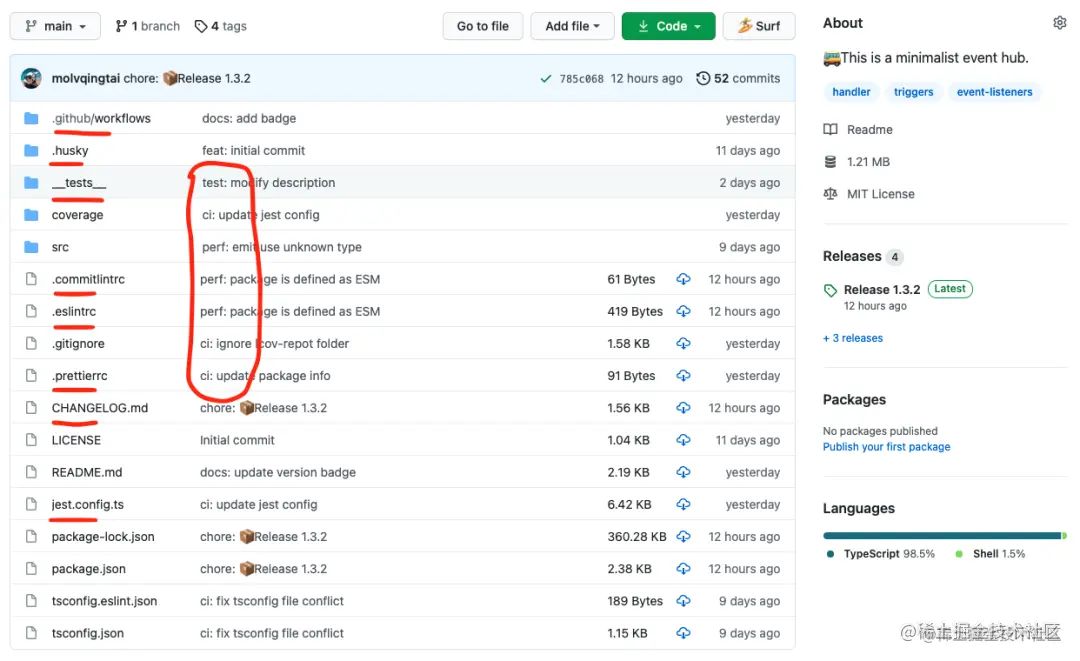Download .gitignore via cloud icon
Viewport: 1080px width, 661px height.
(683, 344)
